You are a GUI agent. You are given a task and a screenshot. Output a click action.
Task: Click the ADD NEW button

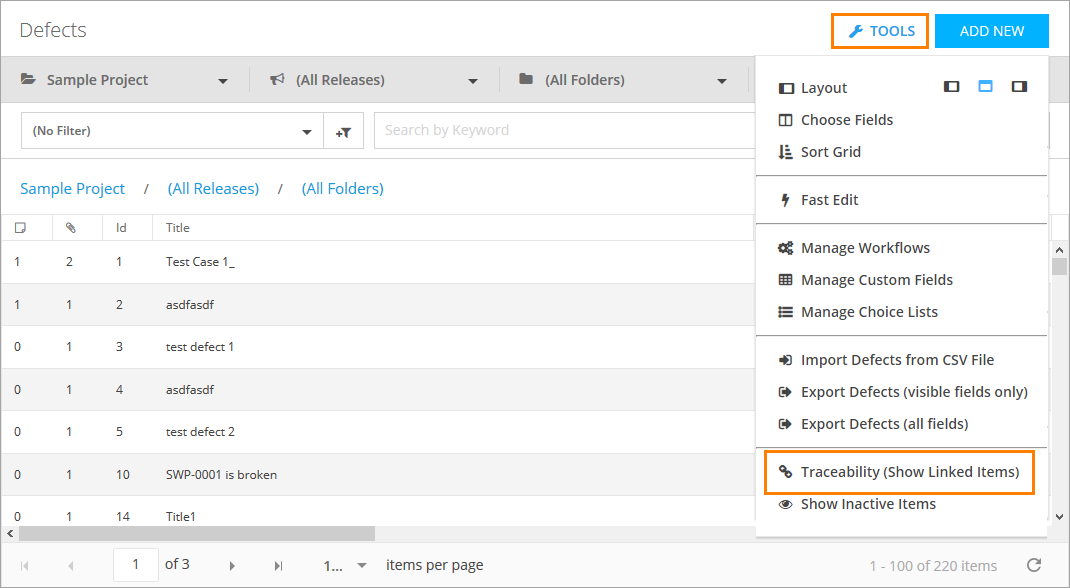coord(992,31)
